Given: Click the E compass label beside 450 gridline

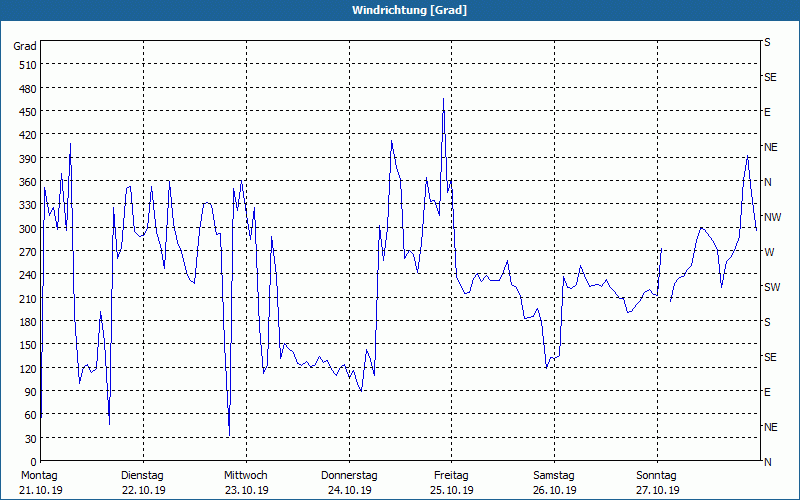Looking at the screenshot, I should (767, 112).
